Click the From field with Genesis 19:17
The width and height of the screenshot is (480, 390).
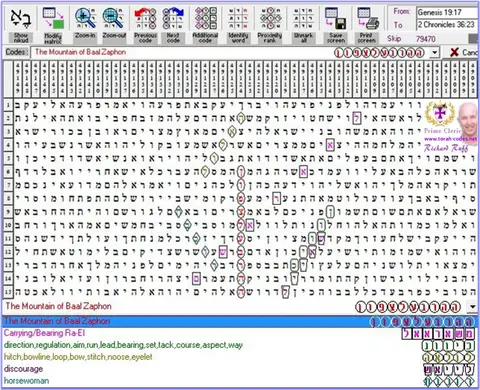[x=447, y=13]
